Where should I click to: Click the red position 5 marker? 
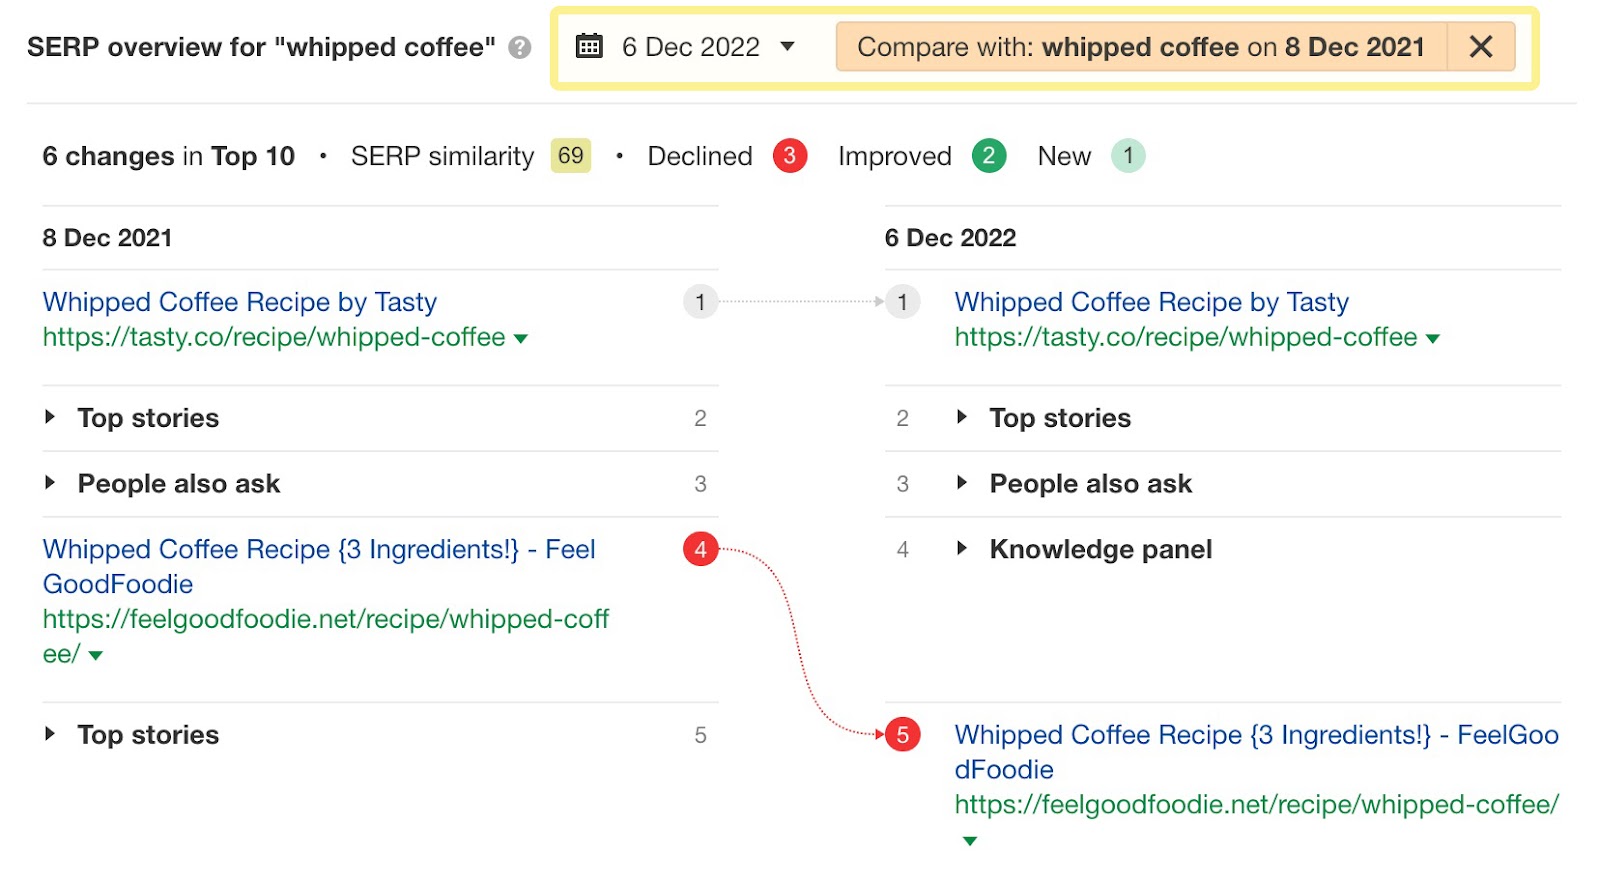[901, 735]
